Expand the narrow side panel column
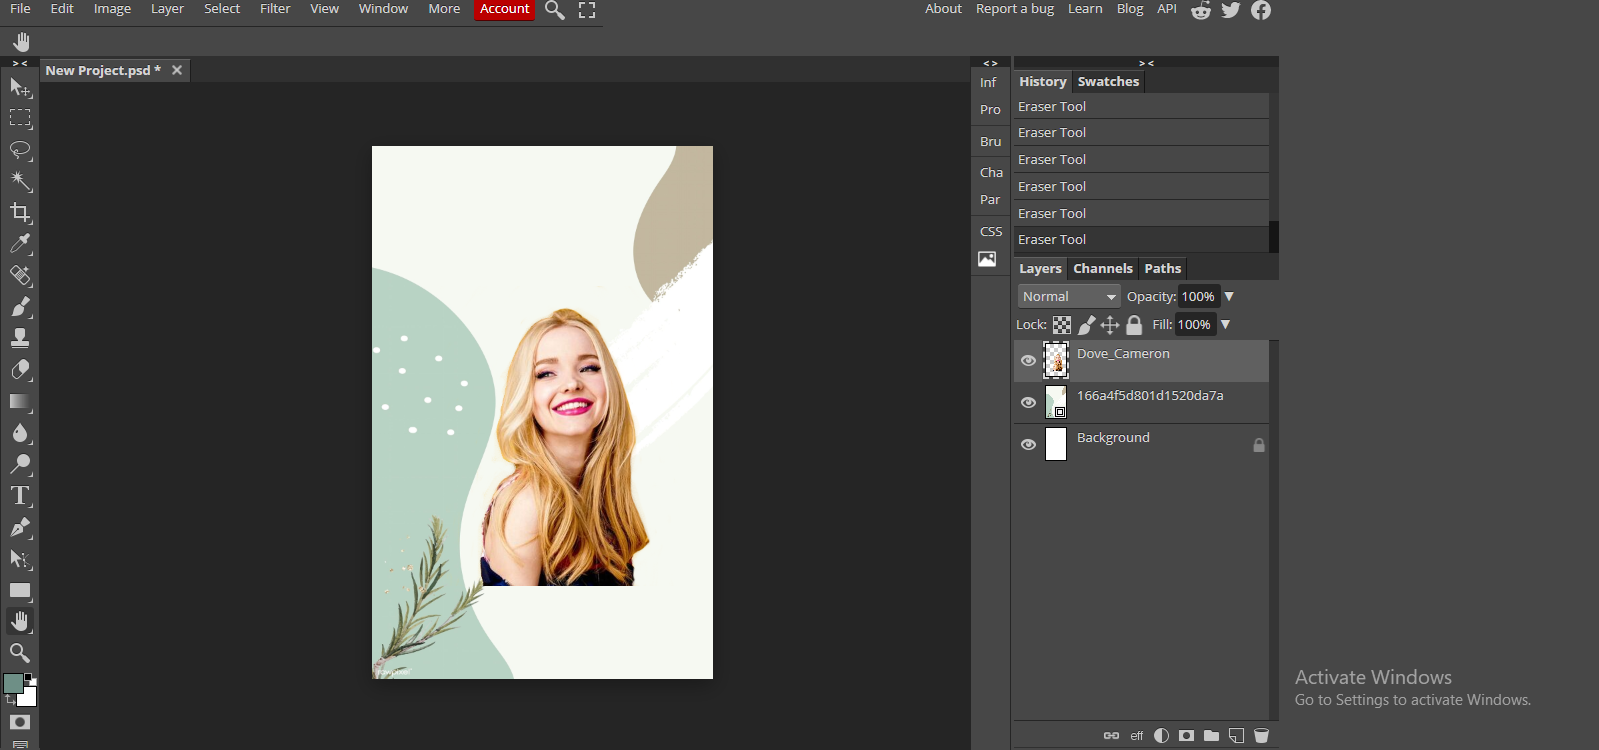The image size is (1599, 750). 990,63
